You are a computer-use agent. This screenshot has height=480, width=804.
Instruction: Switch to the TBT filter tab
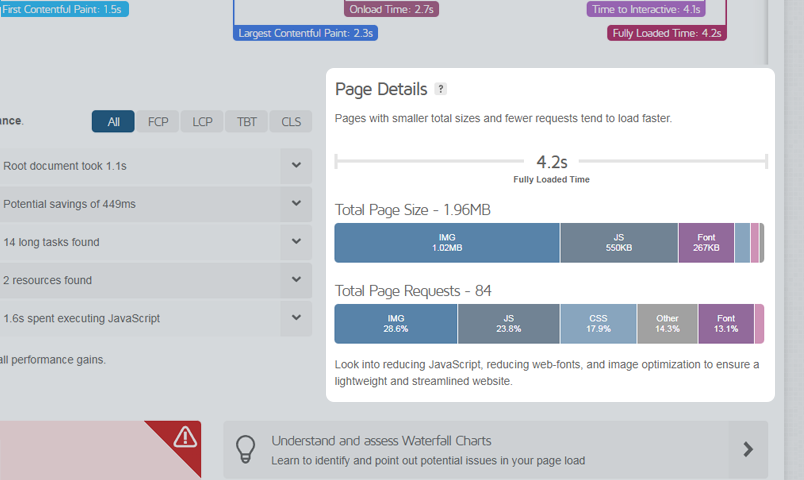(x=247, y=122)
